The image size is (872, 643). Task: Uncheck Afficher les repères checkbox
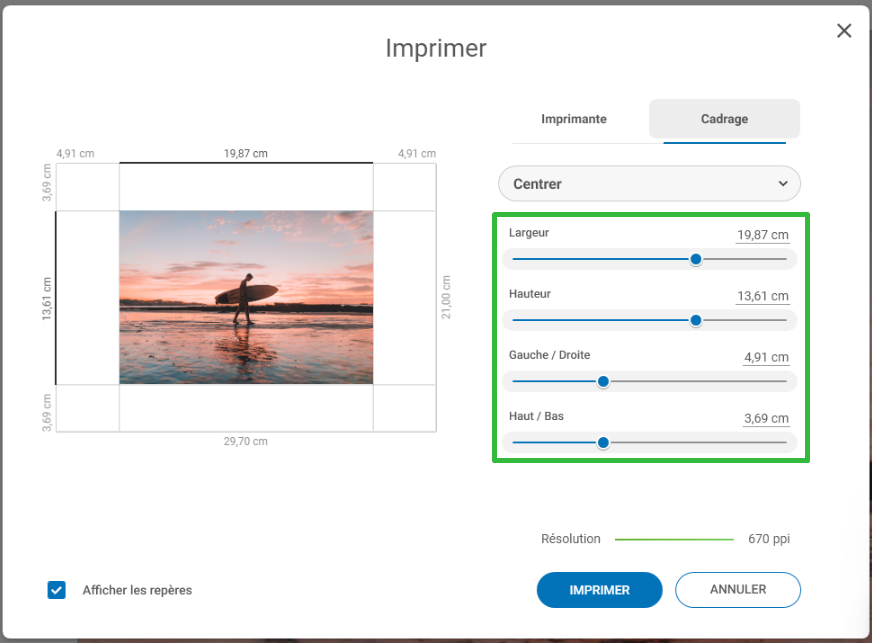tap(57, 590)
